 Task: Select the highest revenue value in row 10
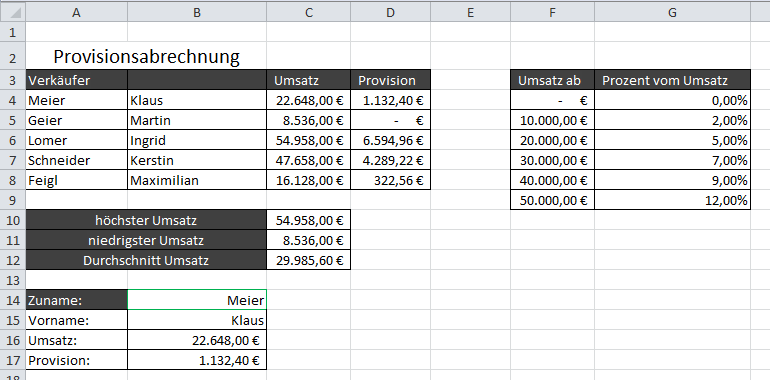click(308, 220)
